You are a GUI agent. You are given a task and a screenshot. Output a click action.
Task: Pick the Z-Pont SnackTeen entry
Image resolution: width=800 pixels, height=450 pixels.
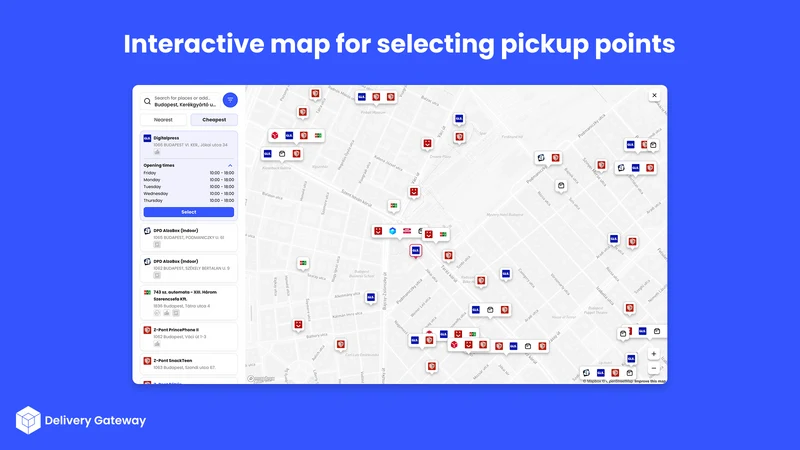(189, 364)
